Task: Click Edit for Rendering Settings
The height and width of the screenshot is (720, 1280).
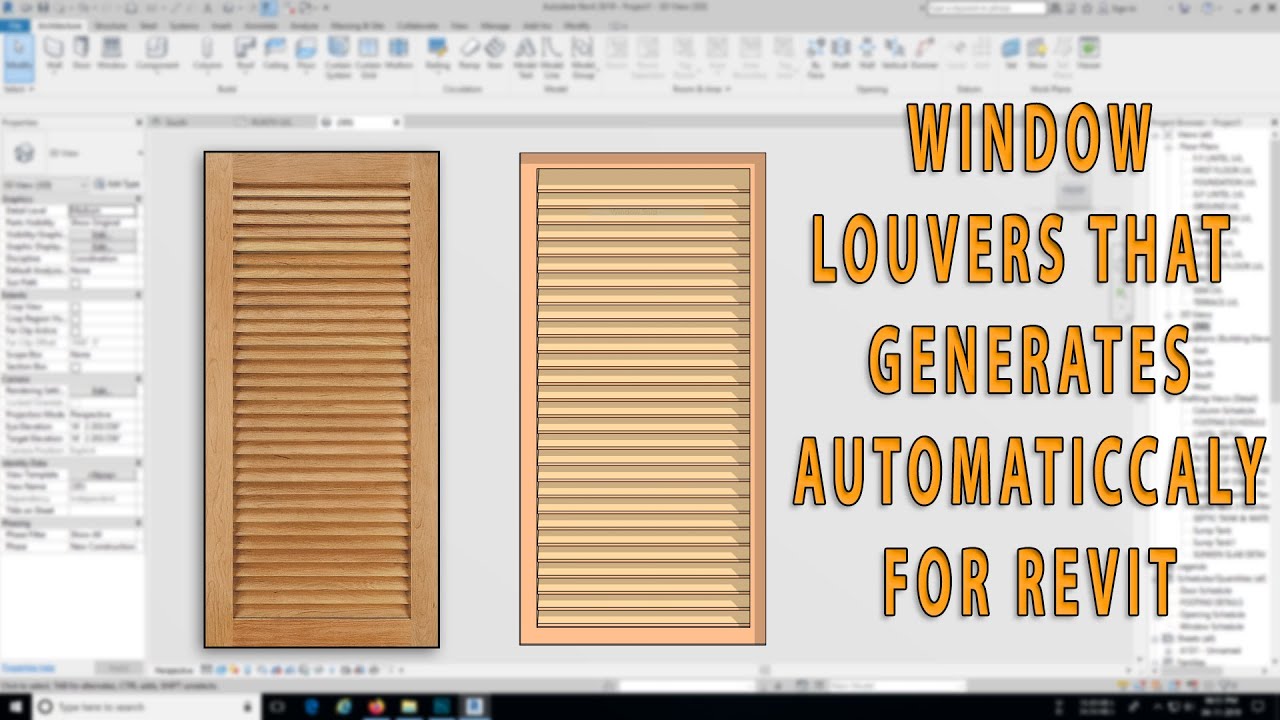Action: (x=101, y=391)
